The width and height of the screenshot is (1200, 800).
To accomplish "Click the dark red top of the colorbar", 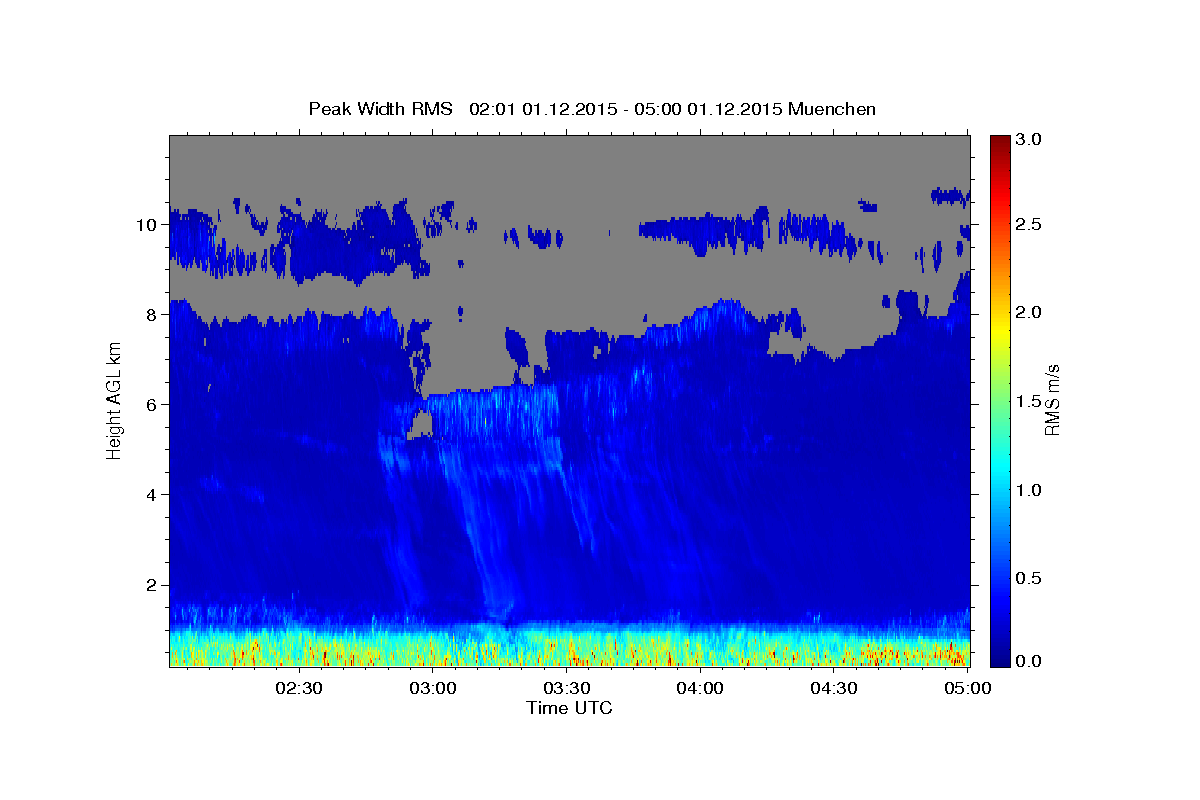I will coord(999,143).
